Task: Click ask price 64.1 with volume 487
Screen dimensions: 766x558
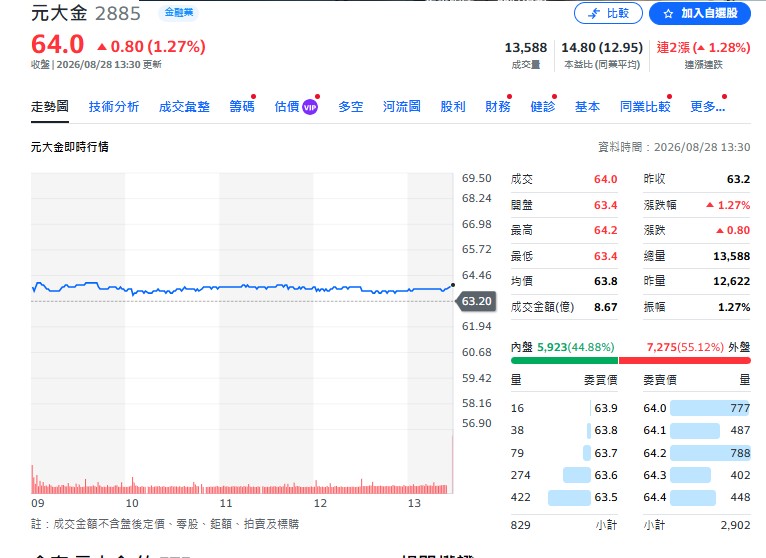Action: click(x=697, y=430)
